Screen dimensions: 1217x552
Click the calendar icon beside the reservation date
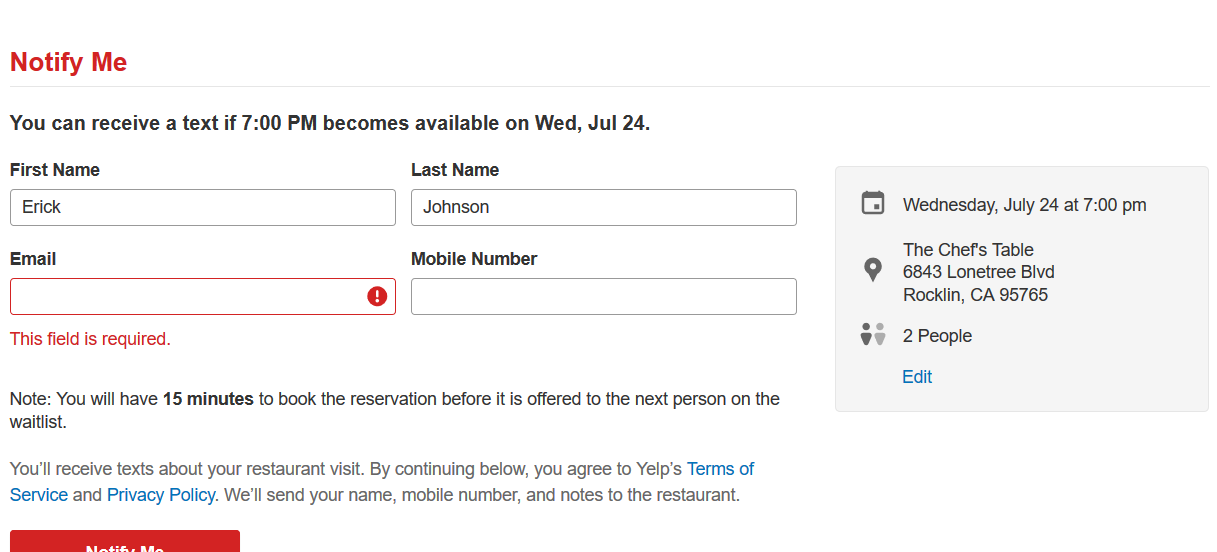click(873, 203)
